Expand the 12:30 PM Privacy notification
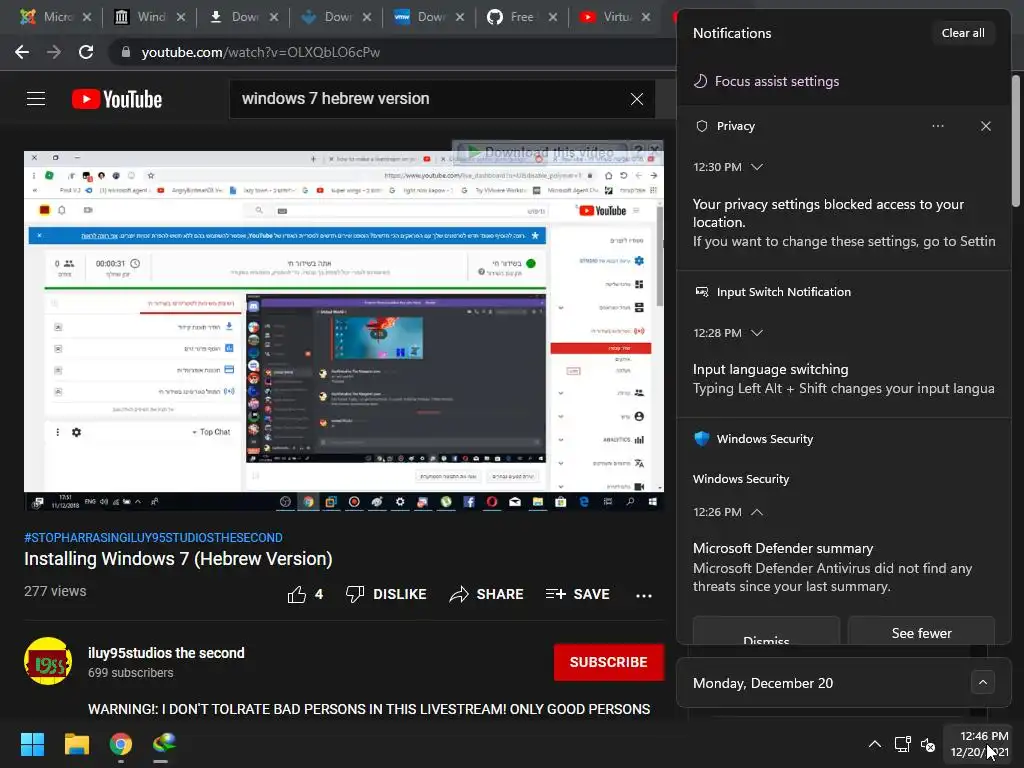 [756, 167]
